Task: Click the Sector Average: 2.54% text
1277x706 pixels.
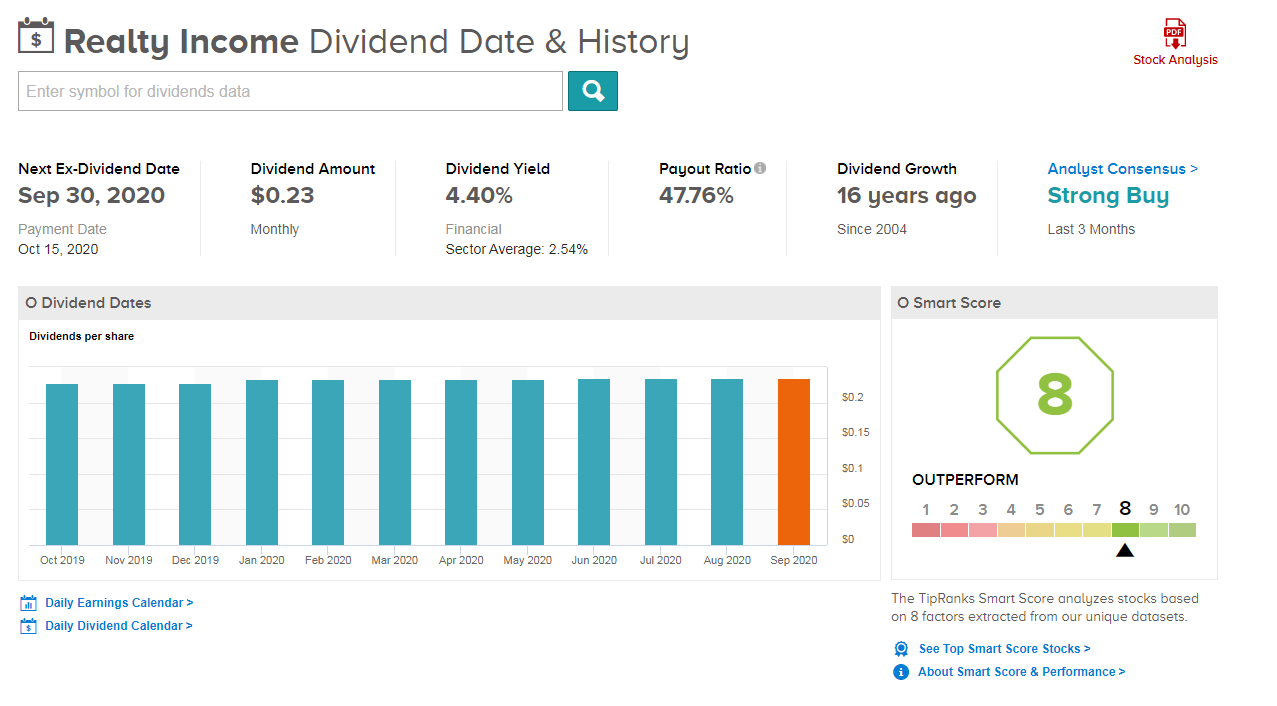Action: click(x=517, y=249)
